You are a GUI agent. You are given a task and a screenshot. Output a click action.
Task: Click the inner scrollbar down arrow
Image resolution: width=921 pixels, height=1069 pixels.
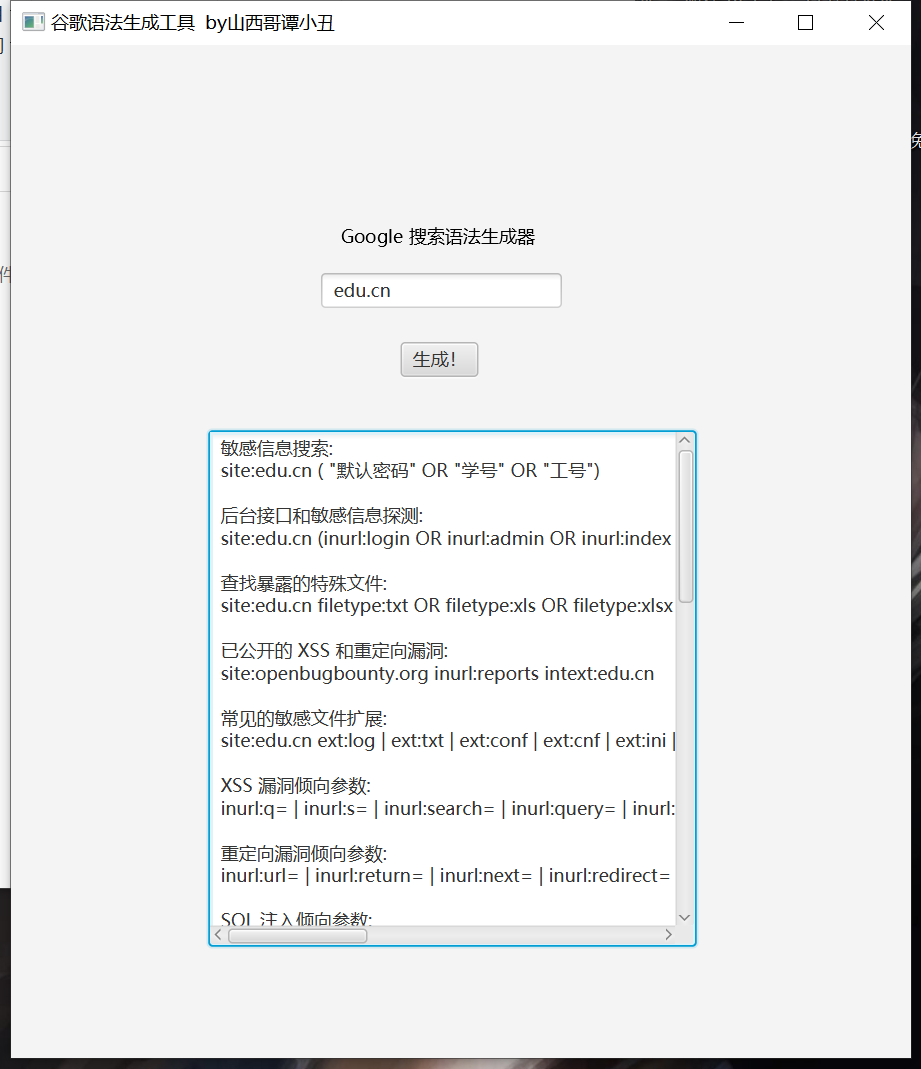685,917
